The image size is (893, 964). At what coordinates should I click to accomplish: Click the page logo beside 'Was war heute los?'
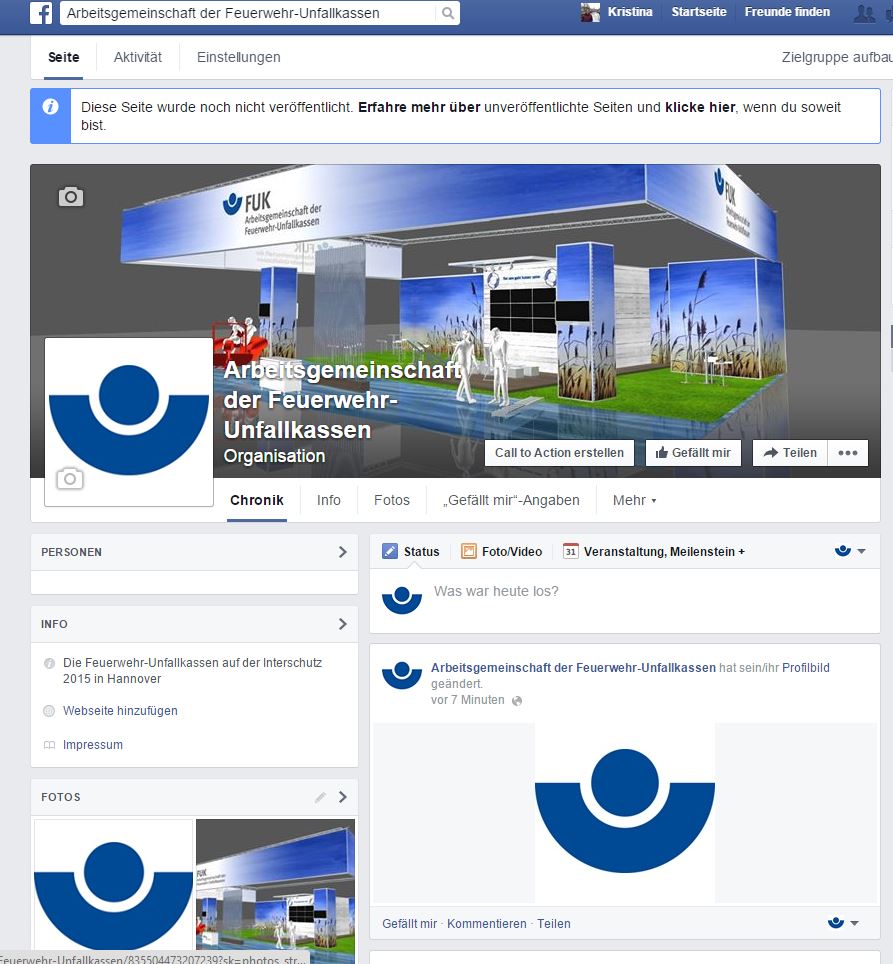click(x=402, y=600)
